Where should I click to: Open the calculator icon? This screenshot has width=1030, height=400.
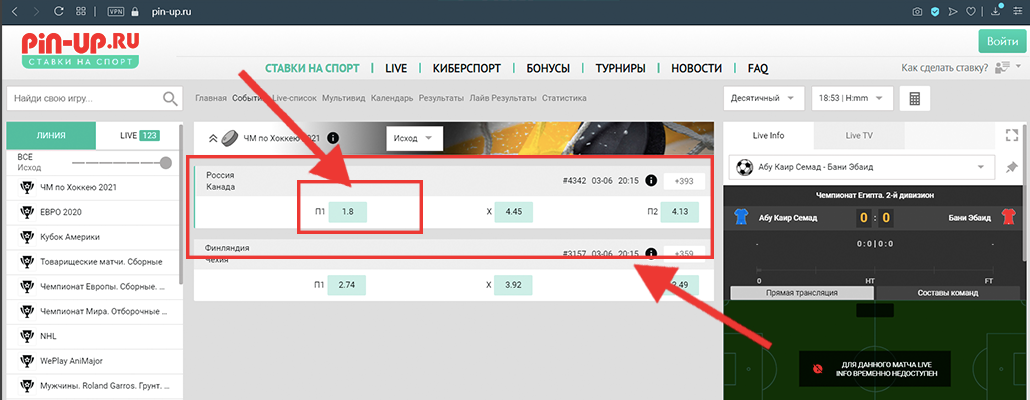coord(914,99)
